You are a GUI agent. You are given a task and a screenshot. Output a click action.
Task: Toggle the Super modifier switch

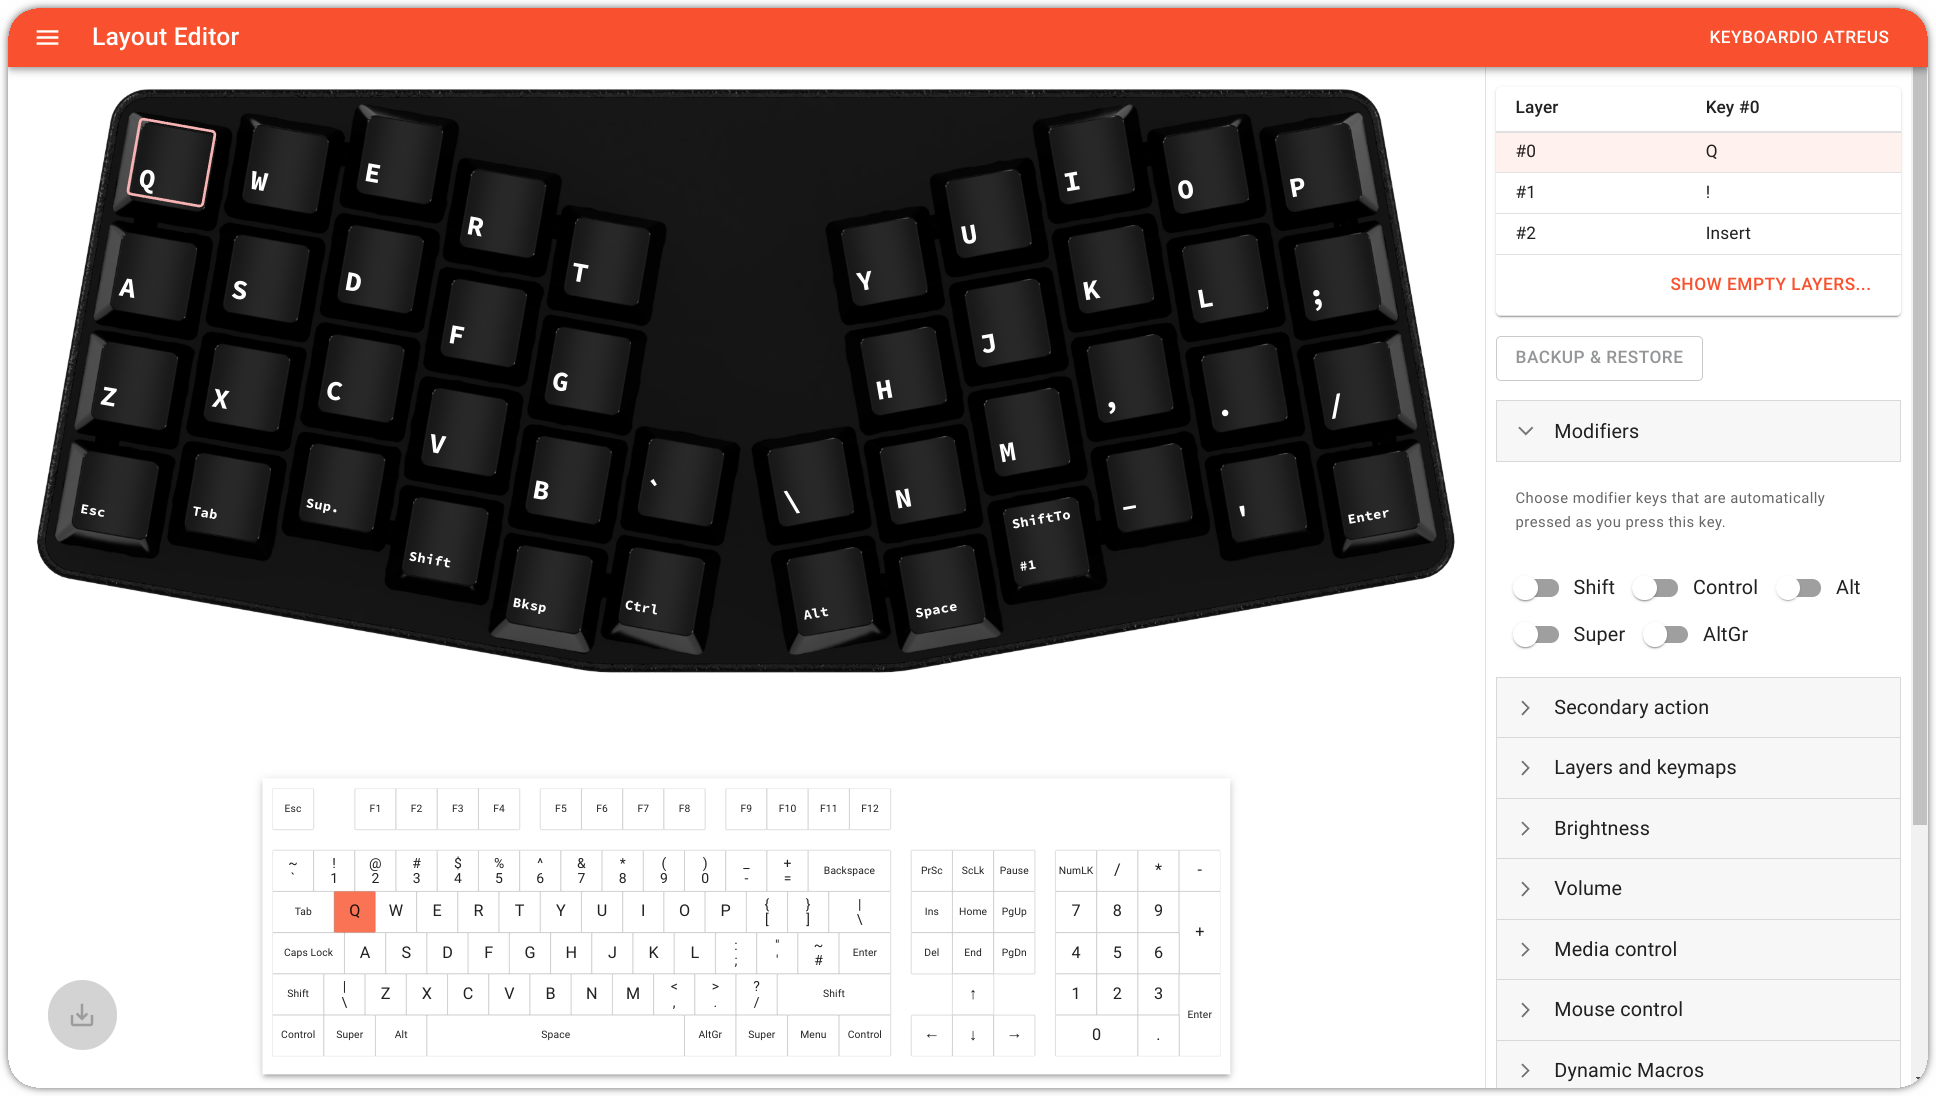click(x=1537, y=633)
